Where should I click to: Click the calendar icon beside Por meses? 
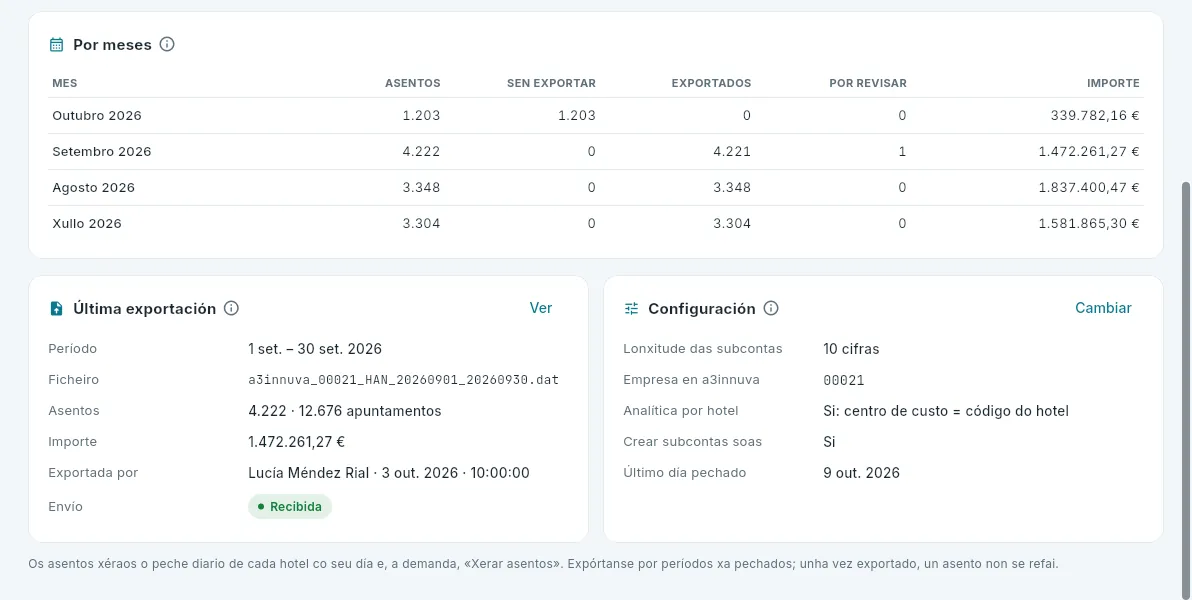coord(56,45)
